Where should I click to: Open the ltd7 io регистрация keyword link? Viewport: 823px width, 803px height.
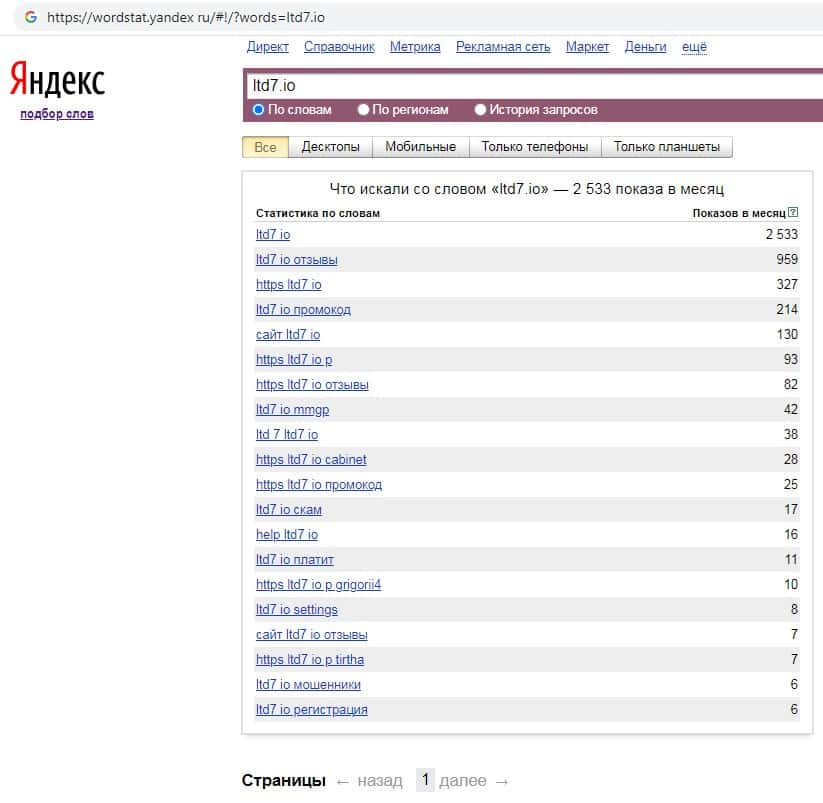[x=311, y=710]
